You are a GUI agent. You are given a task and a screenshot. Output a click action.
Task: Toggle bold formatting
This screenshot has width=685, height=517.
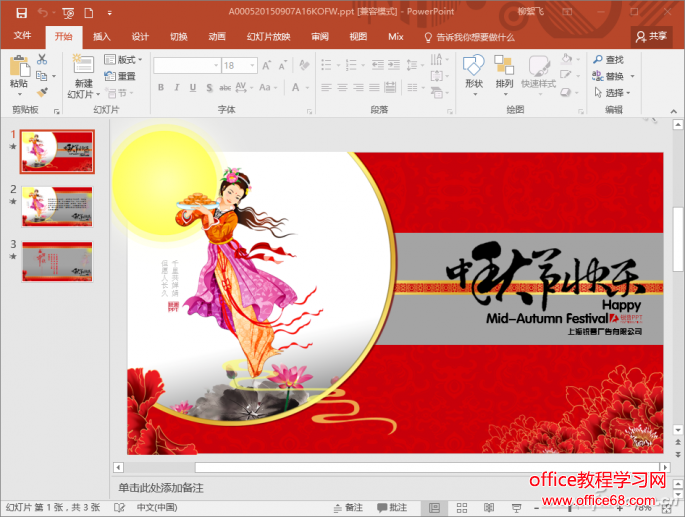click(161, 87)
